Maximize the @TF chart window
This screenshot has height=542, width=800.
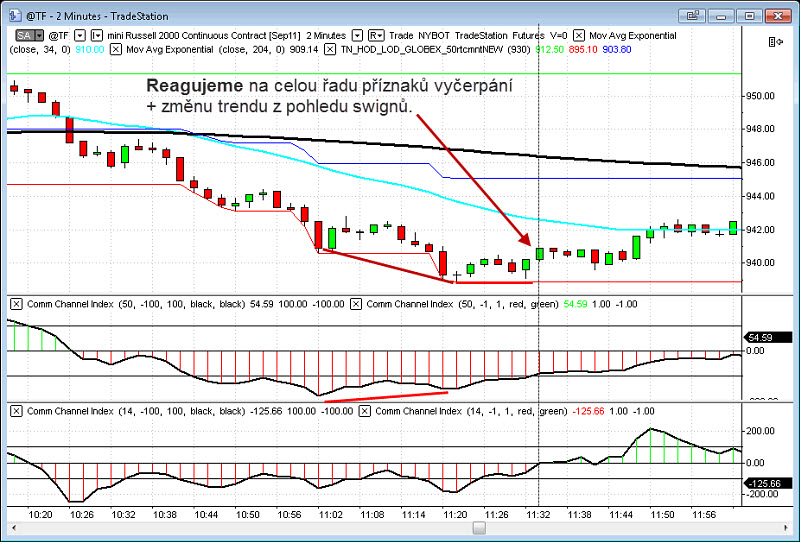(749, 16)
